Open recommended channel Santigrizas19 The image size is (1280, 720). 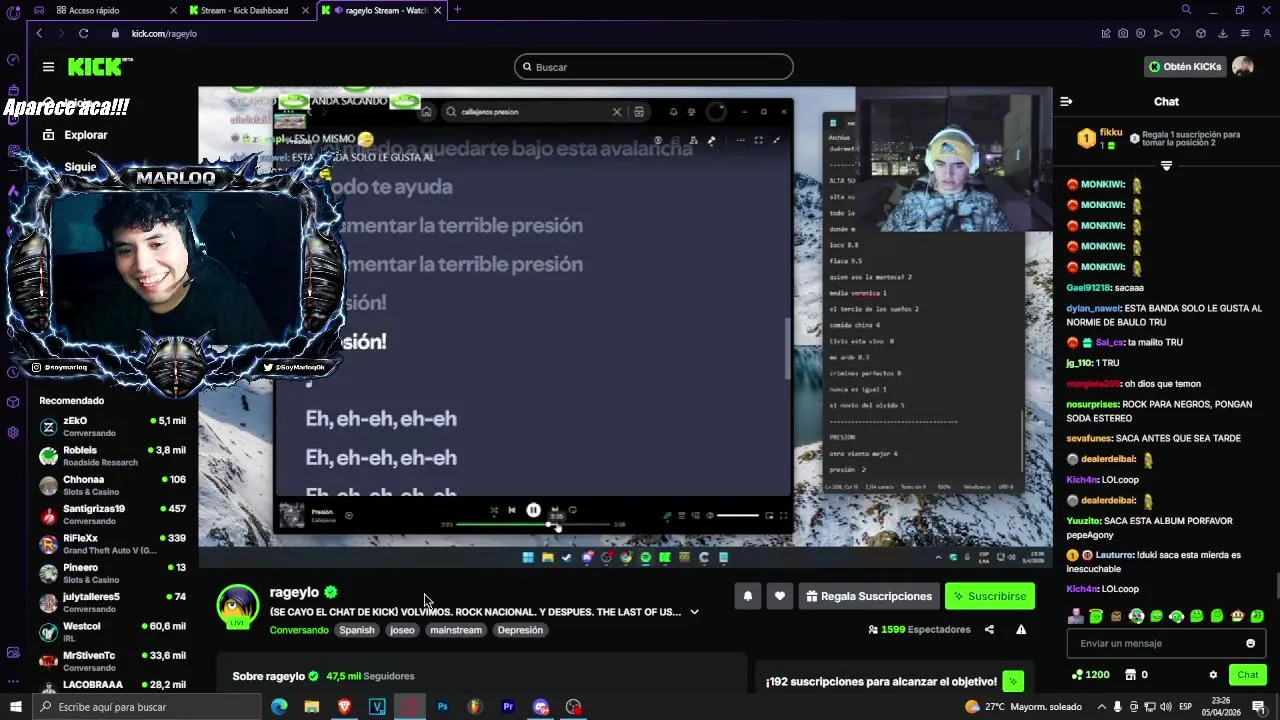112,515
